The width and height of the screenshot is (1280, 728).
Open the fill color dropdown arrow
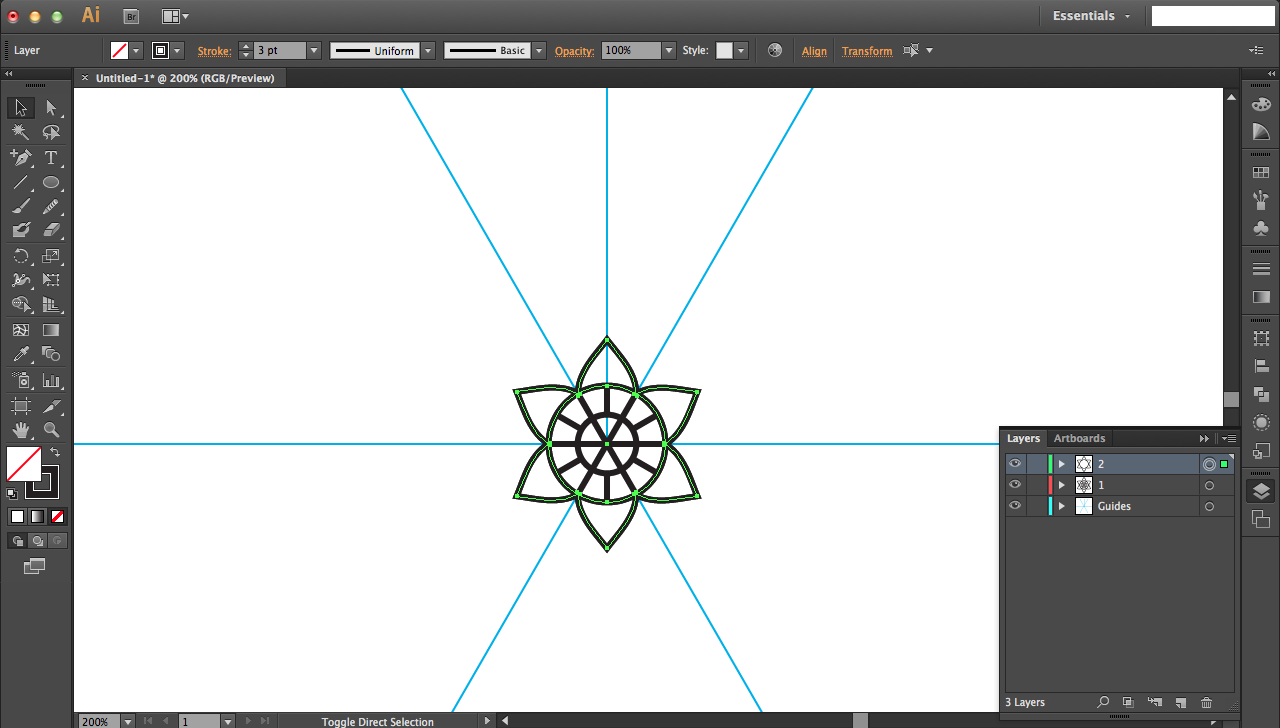(136, 50)
